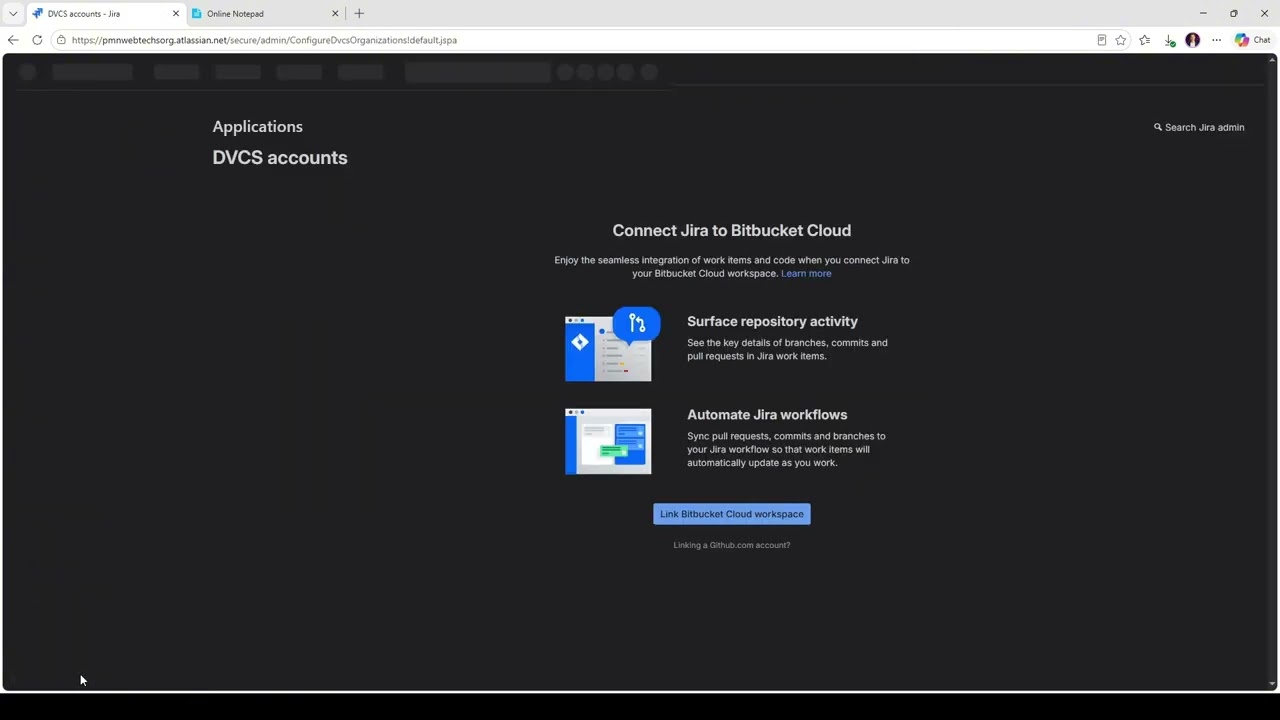1280x720 pixels.
Task: Open the favorites list icon
Action: tap(1145, 40)
